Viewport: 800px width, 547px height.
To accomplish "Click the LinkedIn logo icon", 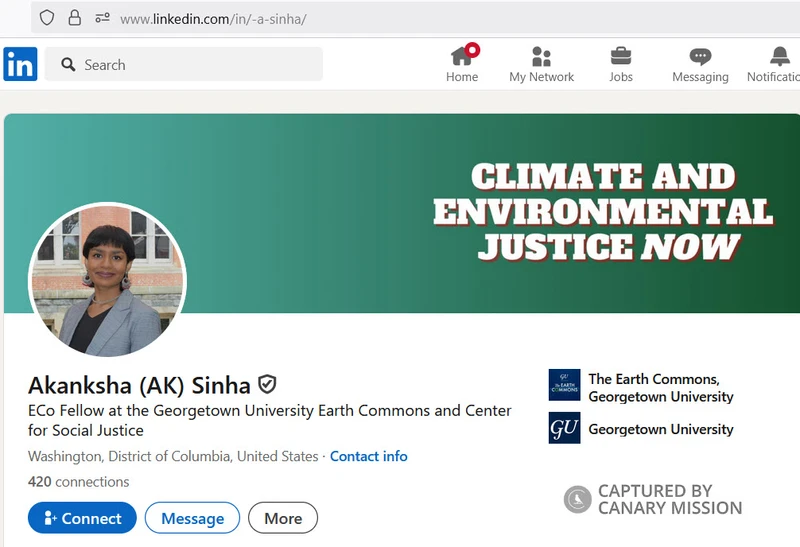I will (20, 64).
